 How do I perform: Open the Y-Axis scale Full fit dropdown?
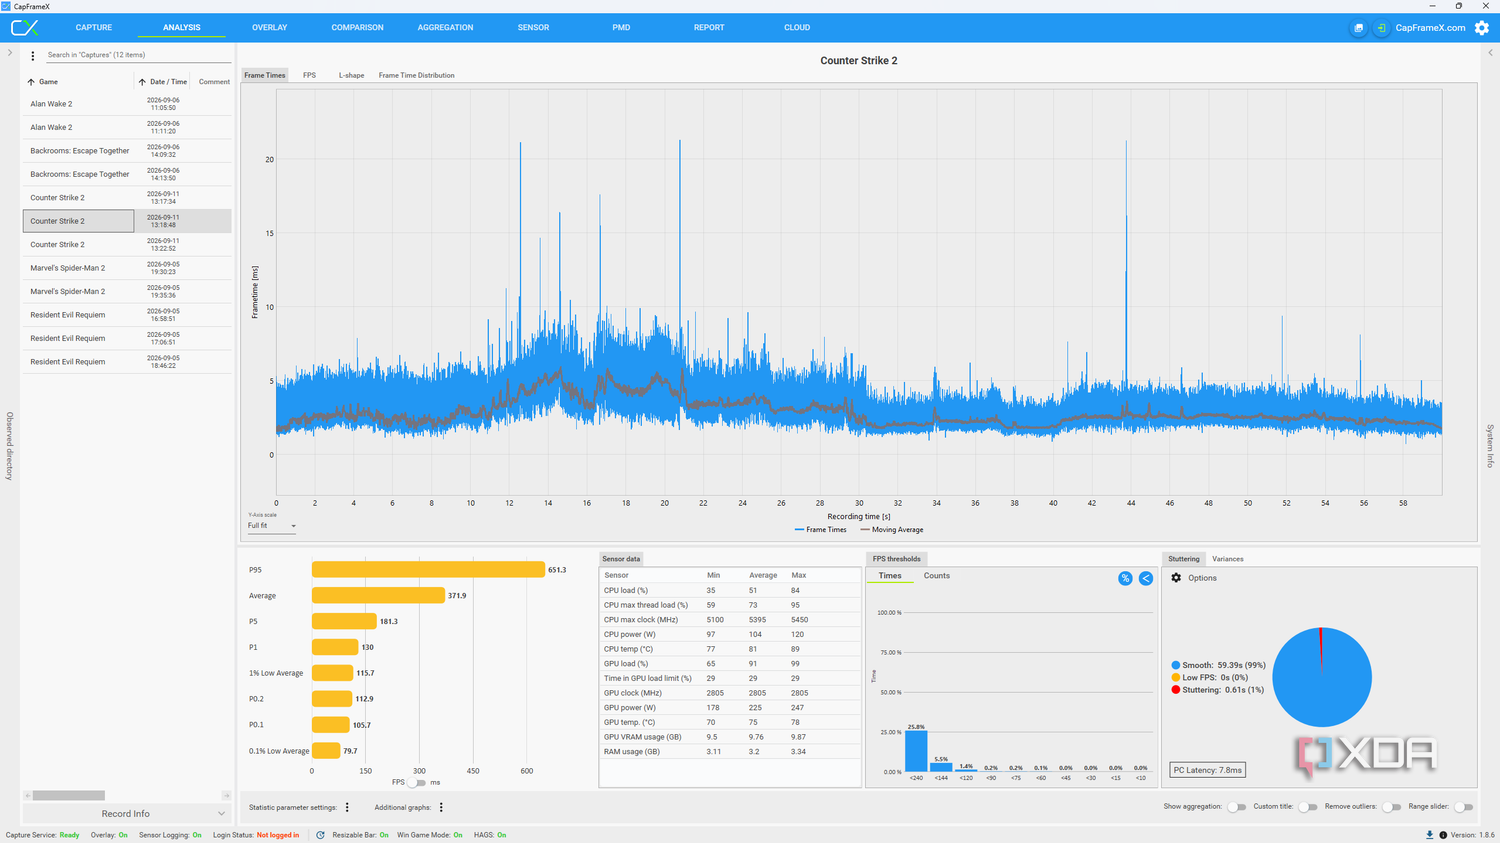click(272, 526)
